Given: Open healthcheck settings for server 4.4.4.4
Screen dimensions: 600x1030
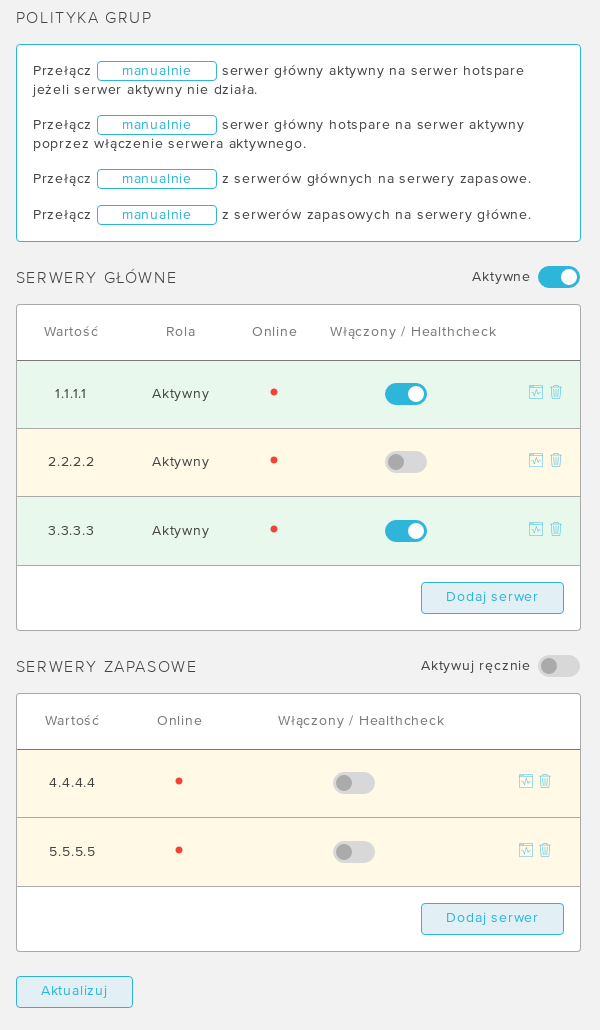Looking at the screenshot, I should pyautogui.click(x=526, y=780).
